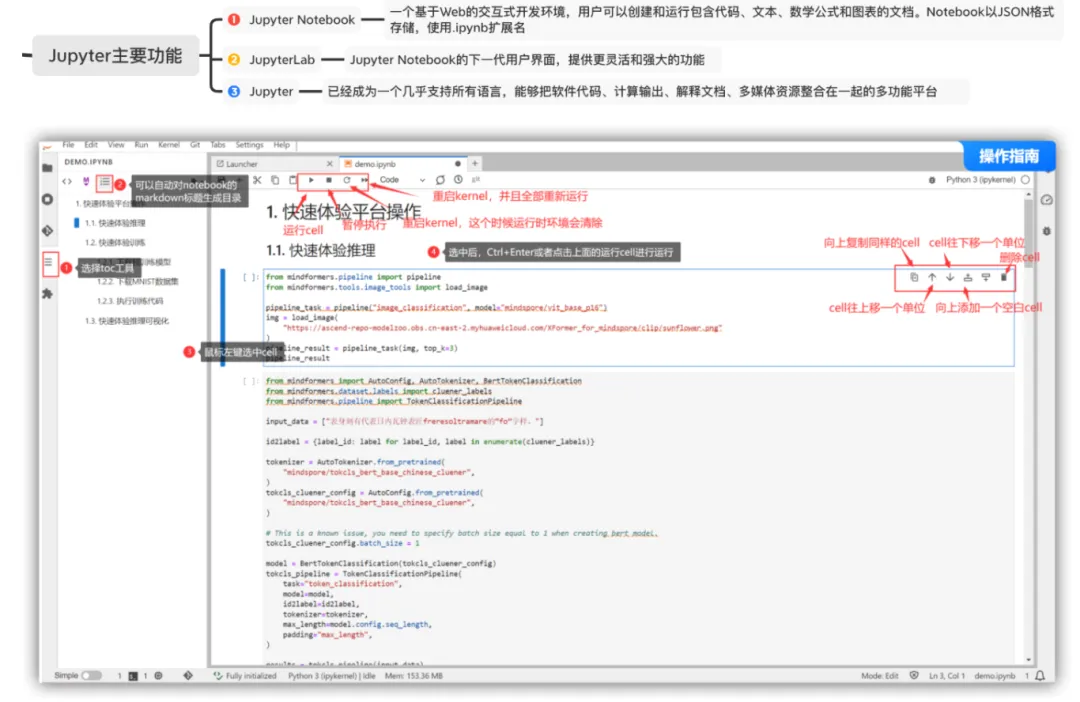Click restart kernel and run all icon
This screenshot has height=702, width=1080.
(x=365, y=180)
